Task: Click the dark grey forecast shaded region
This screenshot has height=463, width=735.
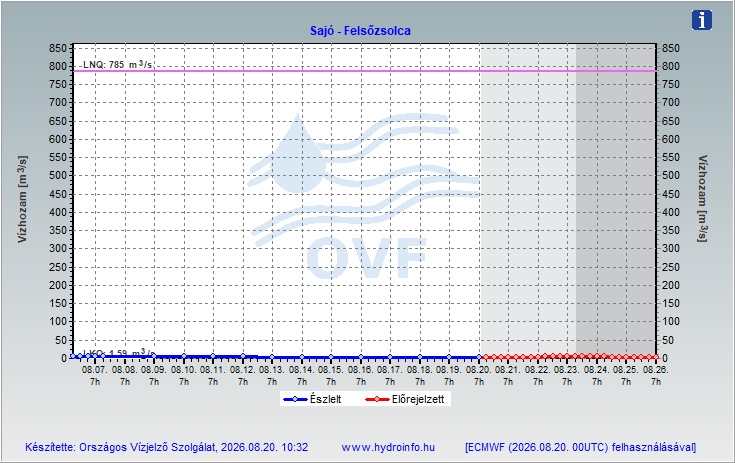Action: [615, 201]
